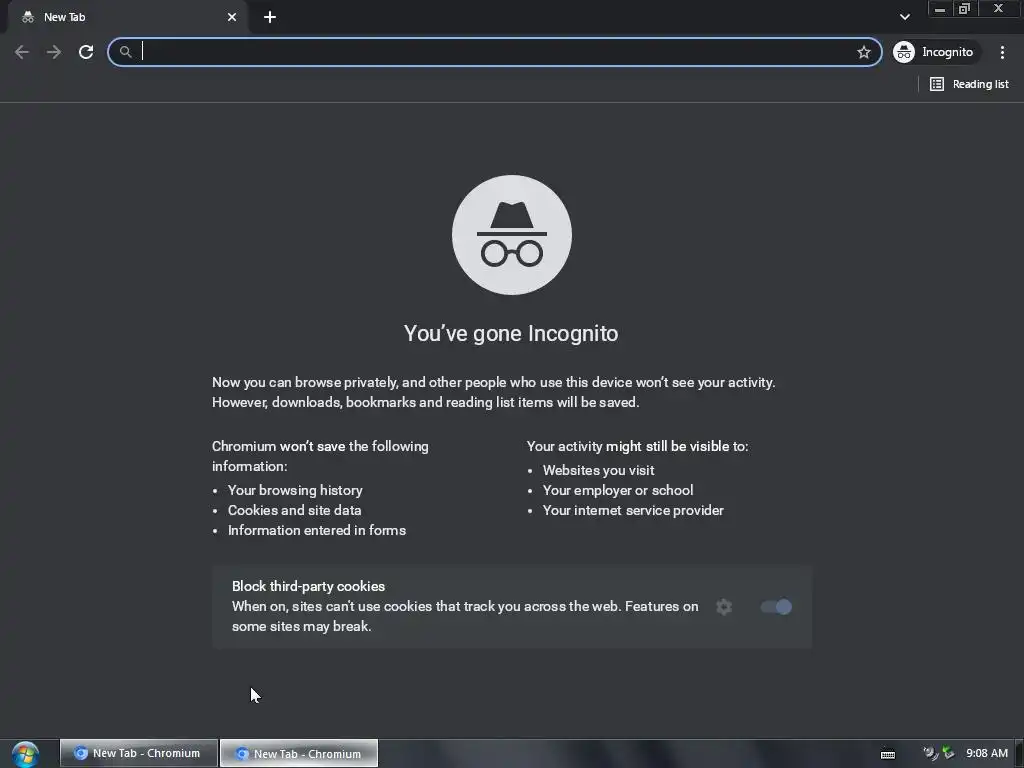Open cookie settings via gear icon

point(724,607)
